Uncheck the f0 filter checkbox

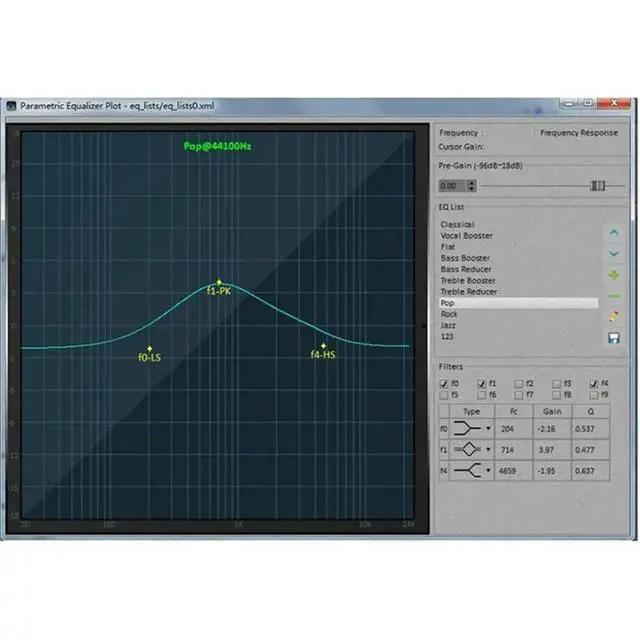click(x=444, y=383)
